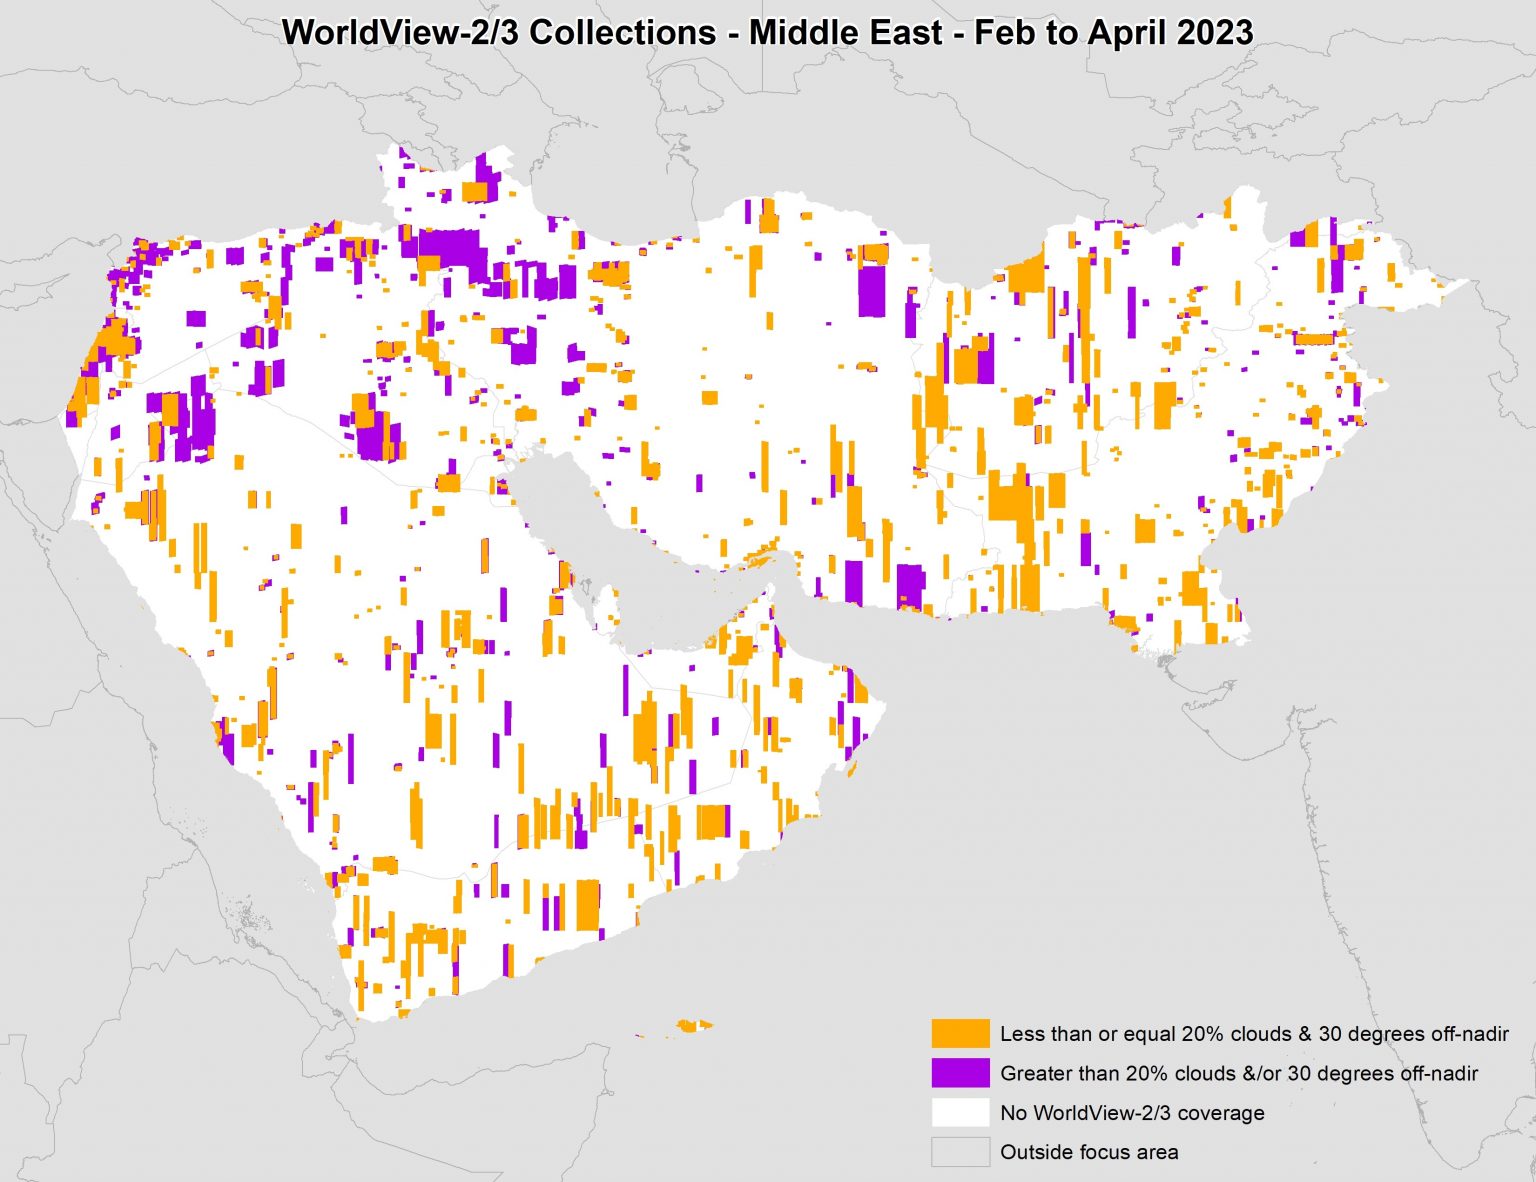Click legend text 'Less than or equal 20% clouds & 30 degrees off-nadir'
Viewport: 1536px width, 1182px height.
[1254, 1034]
